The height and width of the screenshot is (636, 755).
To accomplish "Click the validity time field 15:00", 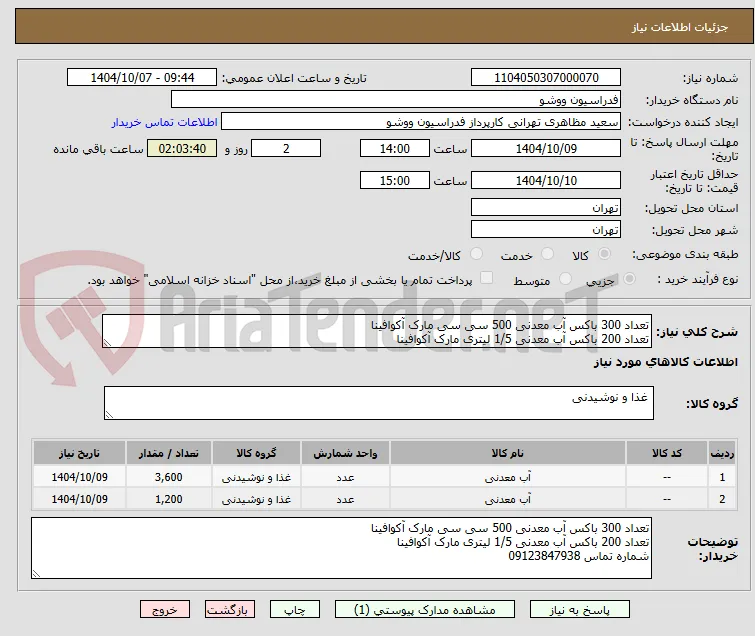I will 395,180.
